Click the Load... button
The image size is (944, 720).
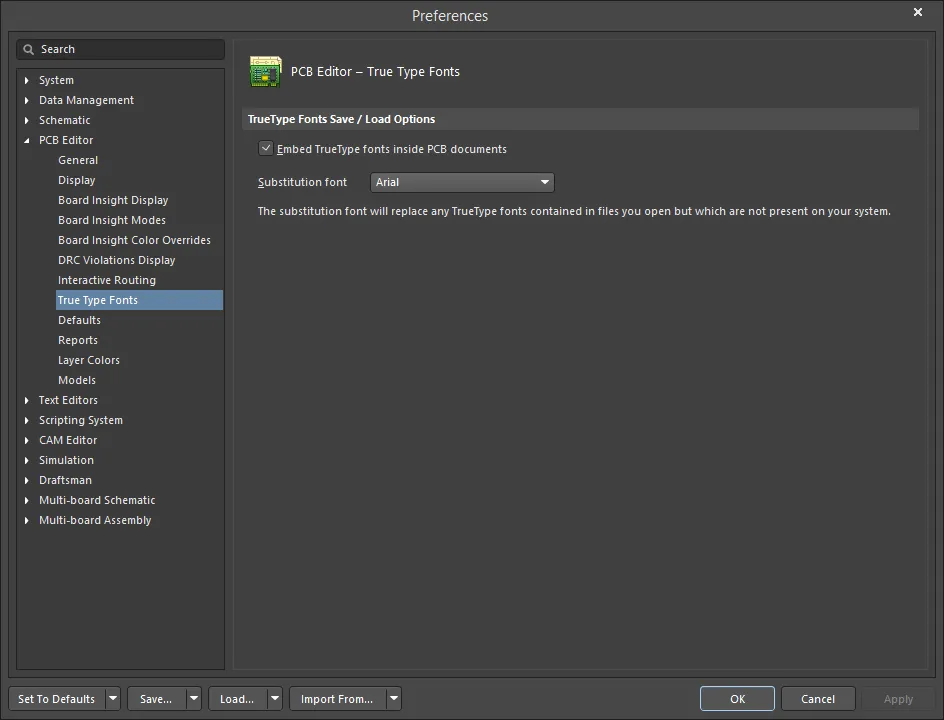click(x=237, y=699)
